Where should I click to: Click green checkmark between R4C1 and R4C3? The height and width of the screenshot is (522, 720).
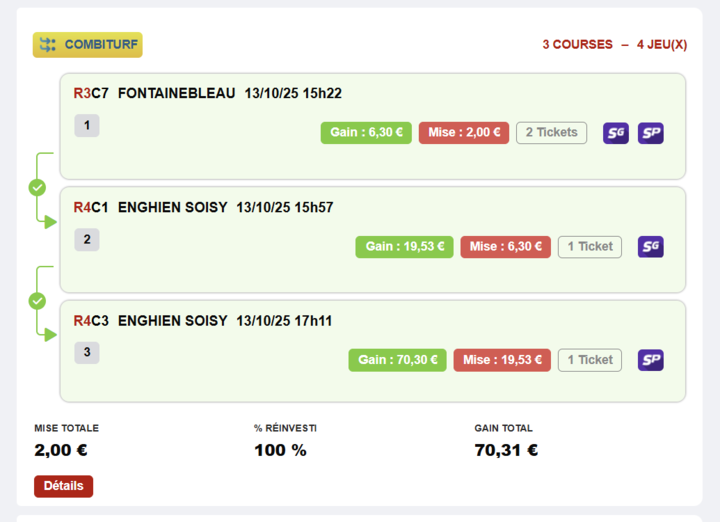[37, 300]
